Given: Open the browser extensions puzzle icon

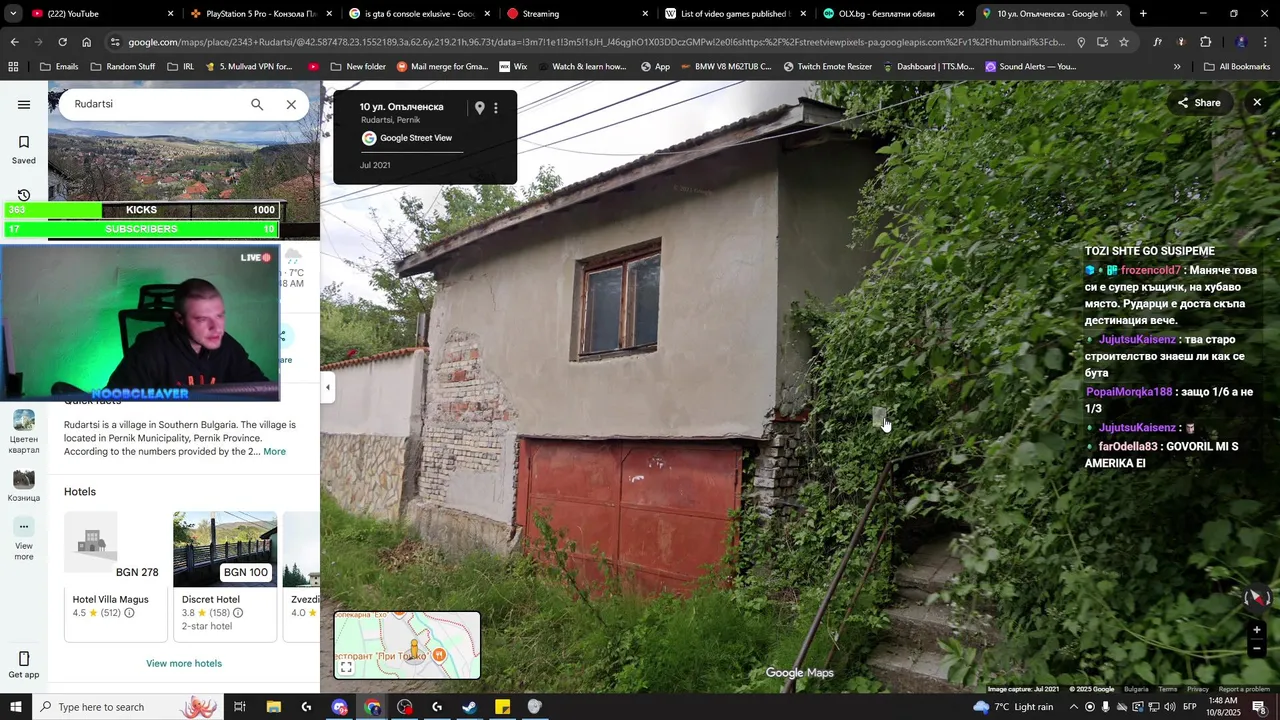Looking at the screenshot, I should coord(1205,42).
